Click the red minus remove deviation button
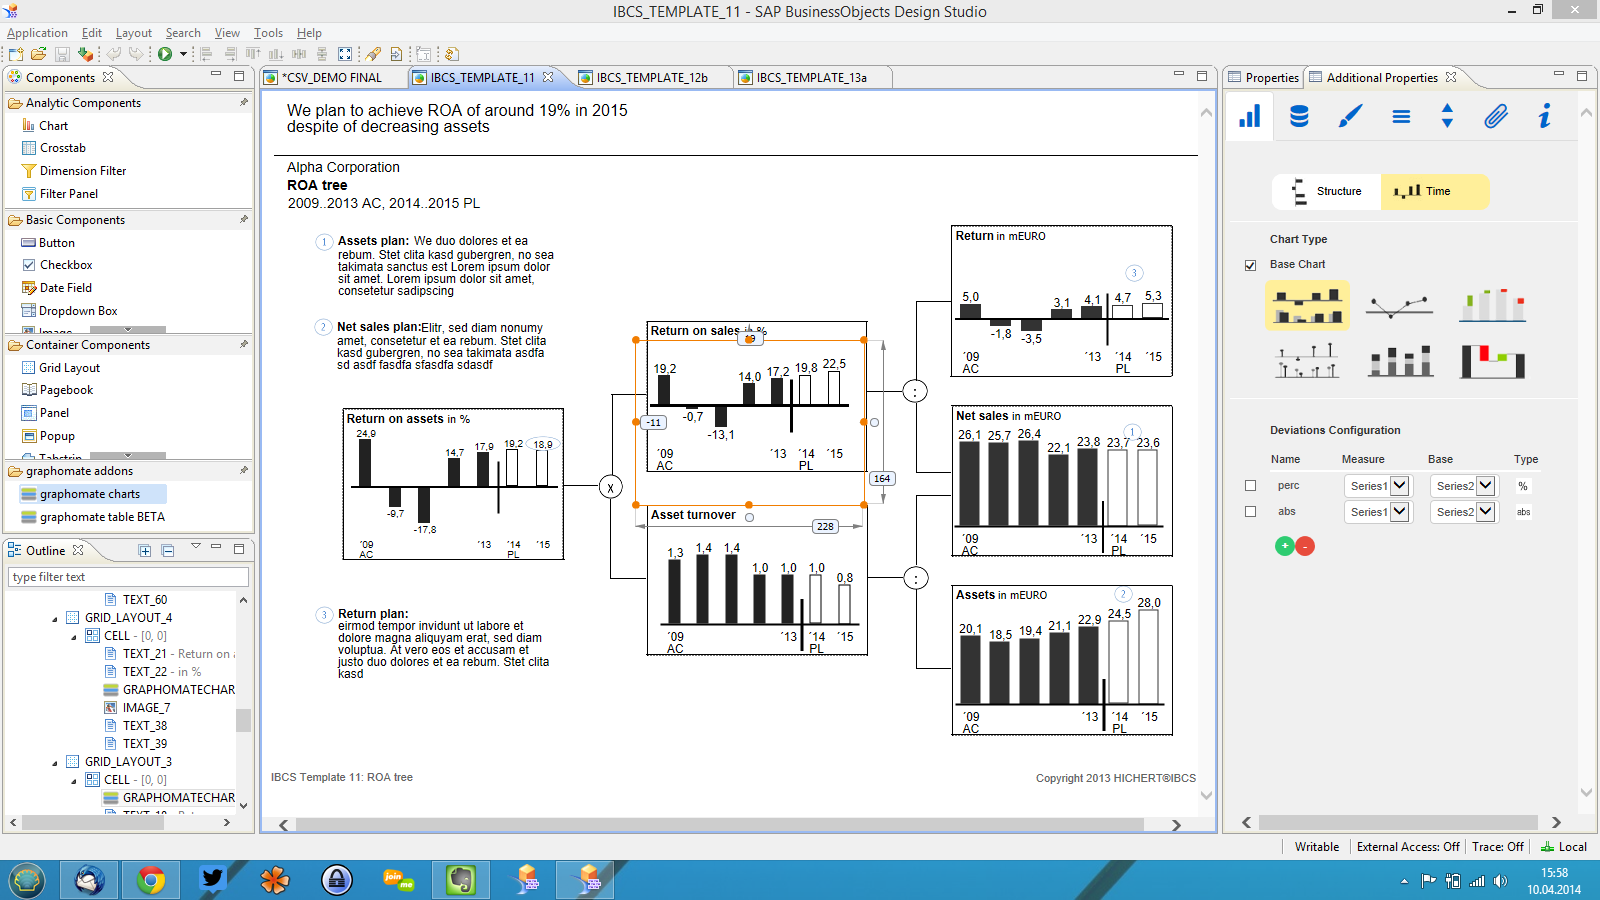This screenshot has width=1600, height=900. coord(1305,546)
